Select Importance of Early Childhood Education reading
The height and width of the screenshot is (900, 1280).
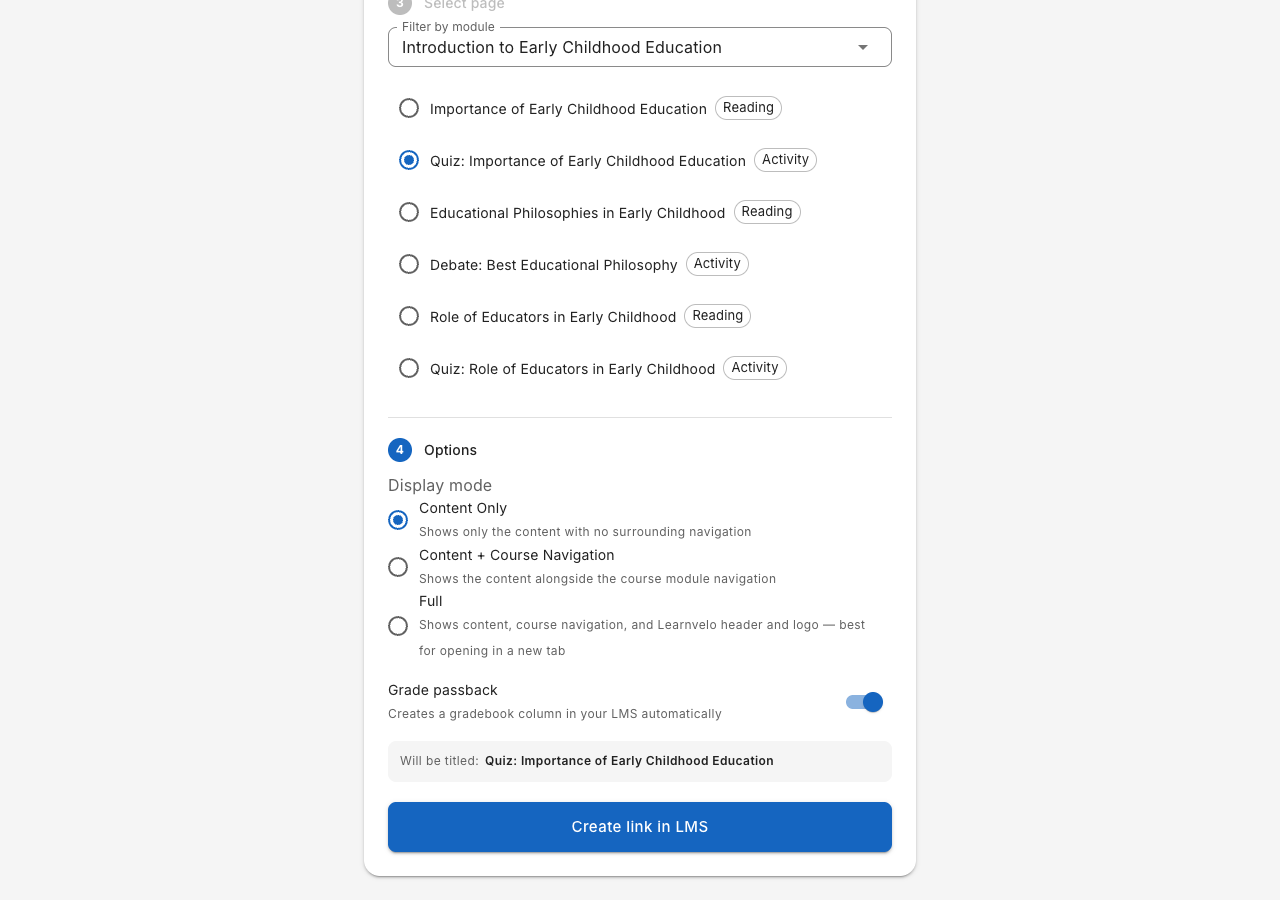409,108
